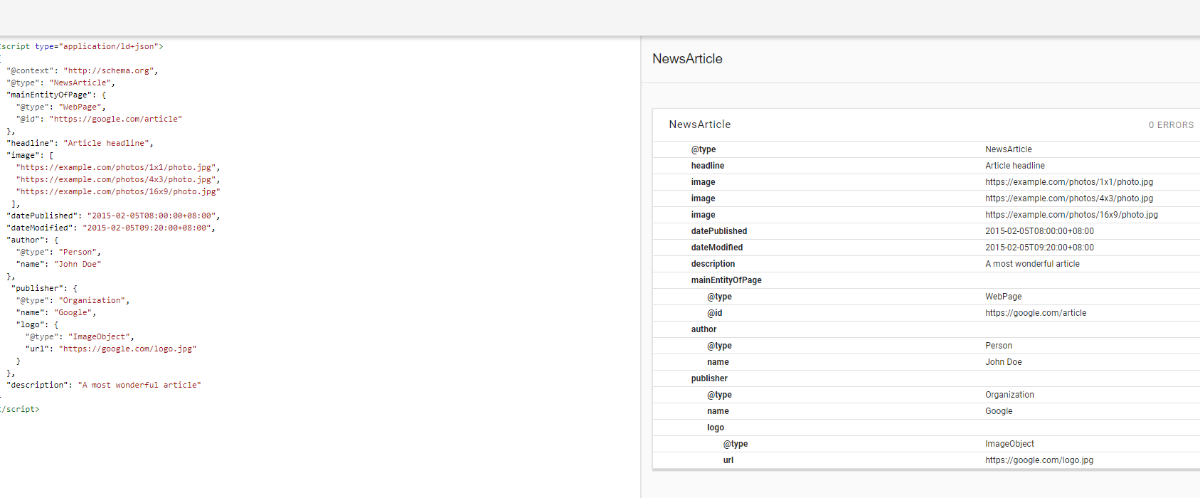Click the WebPage value in the results table
The image size is (1200, 498).
[1003, 296]
